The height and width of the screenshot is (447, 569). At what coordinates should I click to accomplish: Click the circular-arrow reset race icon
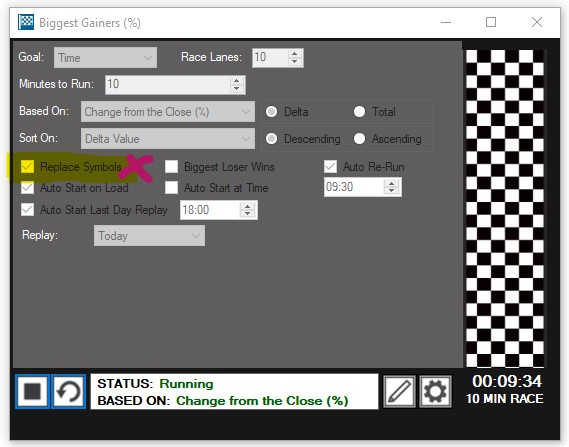(69, 391)
